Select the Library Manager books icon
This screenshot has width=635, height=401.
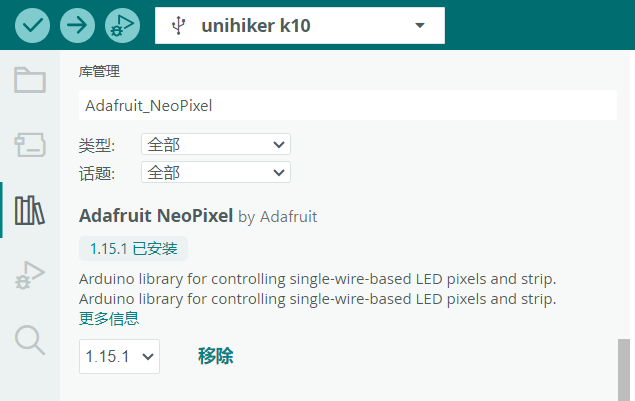tap(30, 210)
